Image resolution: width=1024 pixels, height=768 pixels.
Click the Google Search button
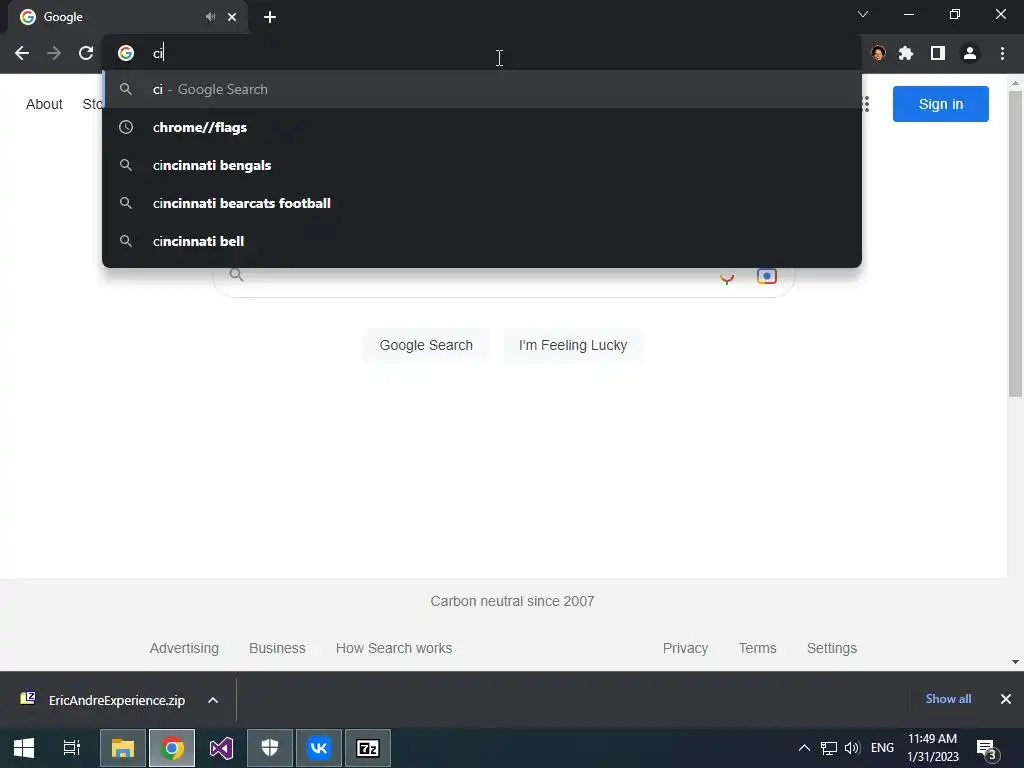(x=426, y=345)
